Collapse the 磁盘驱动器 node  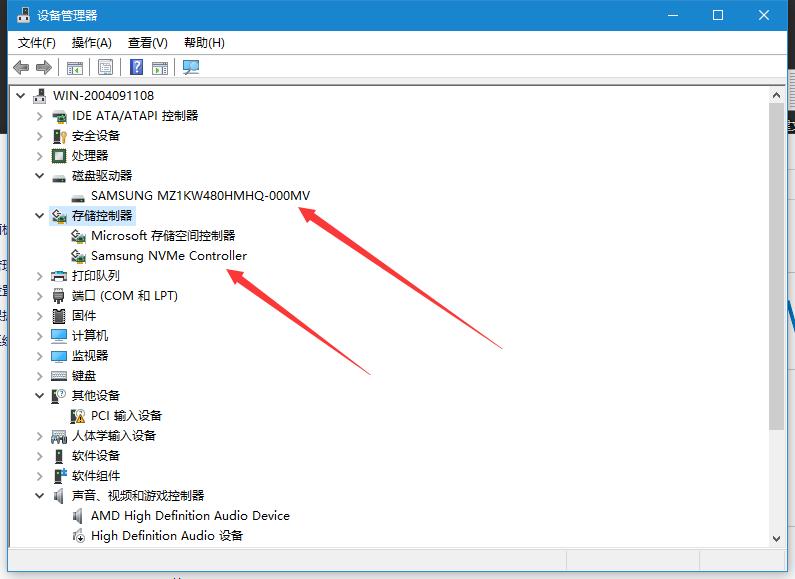point(40,175)
